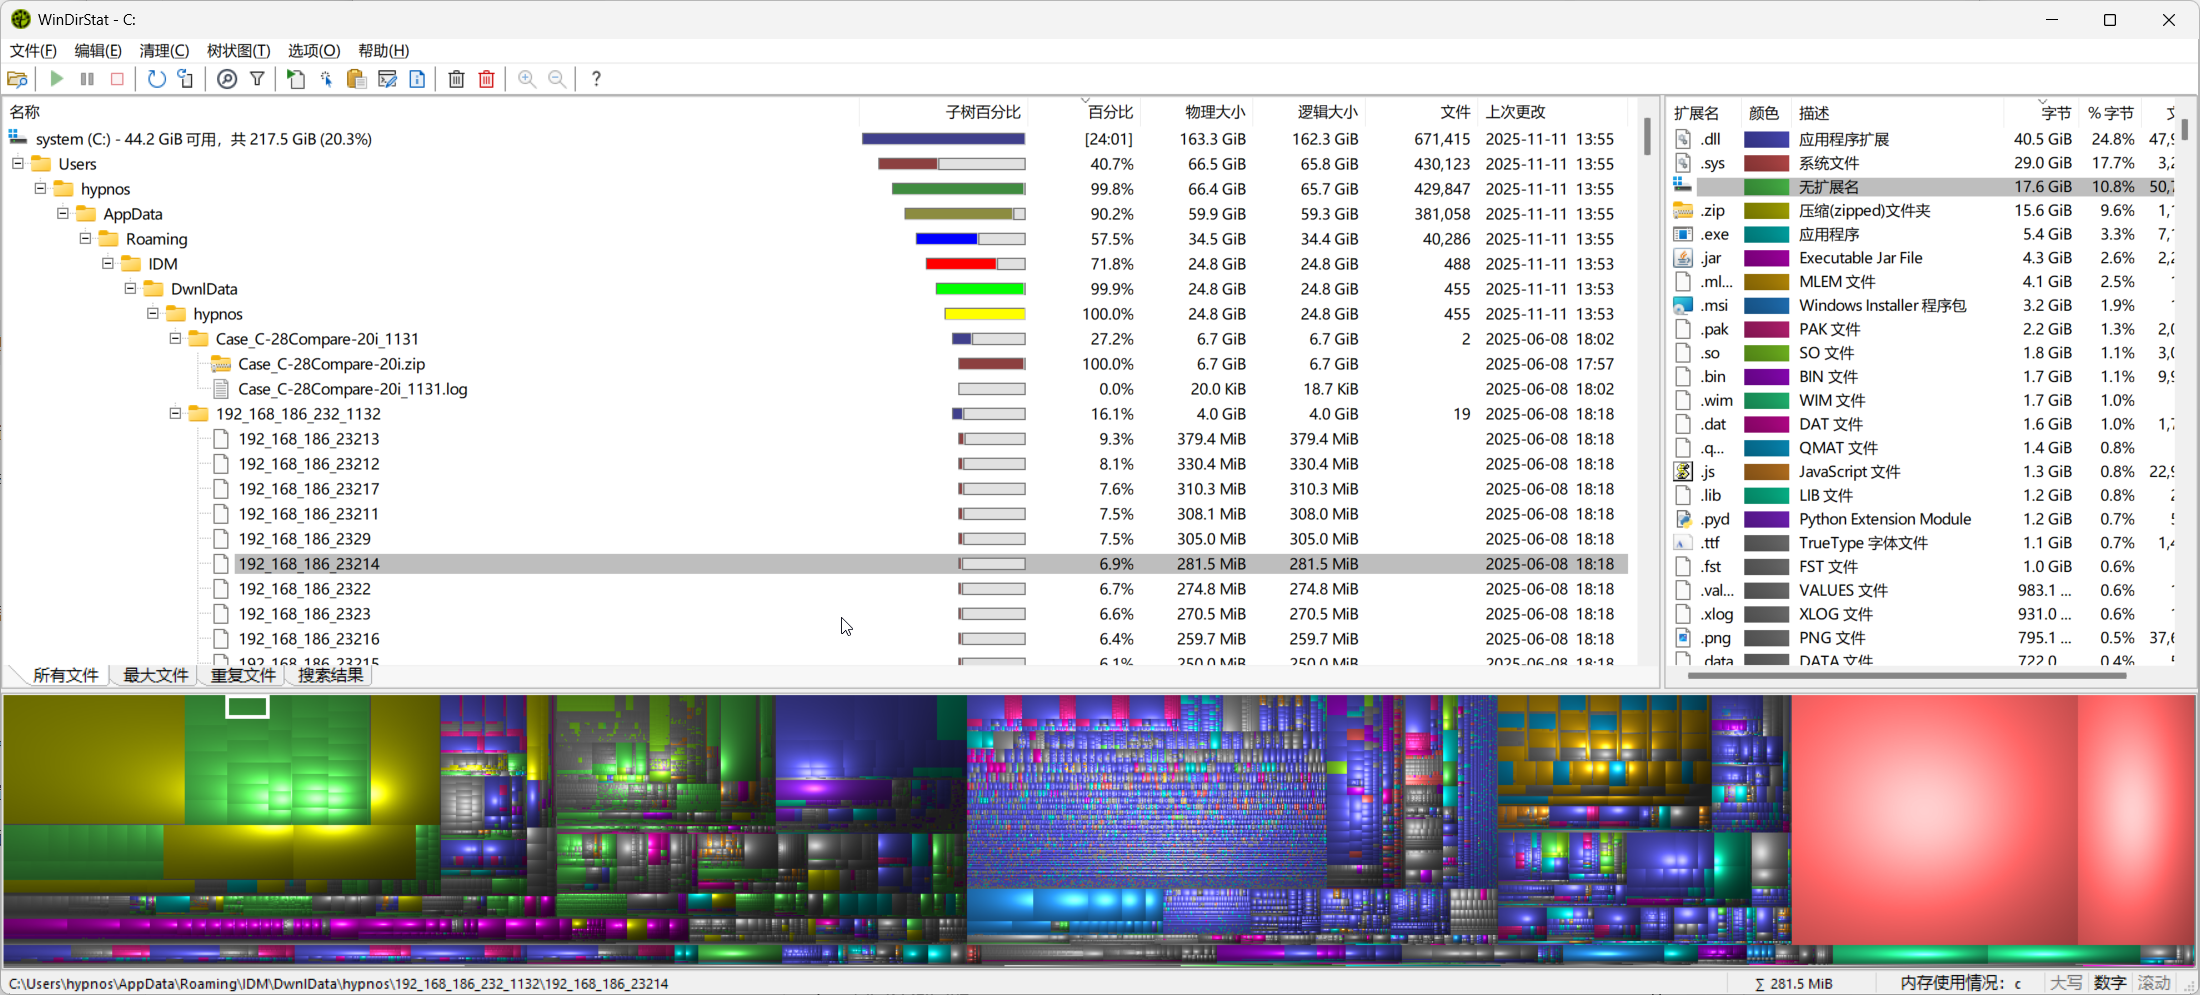Viewport: 2200px width, 995px height.
Task: Pause the current scan
Action: pyautogui.click(x=87, y=79)
